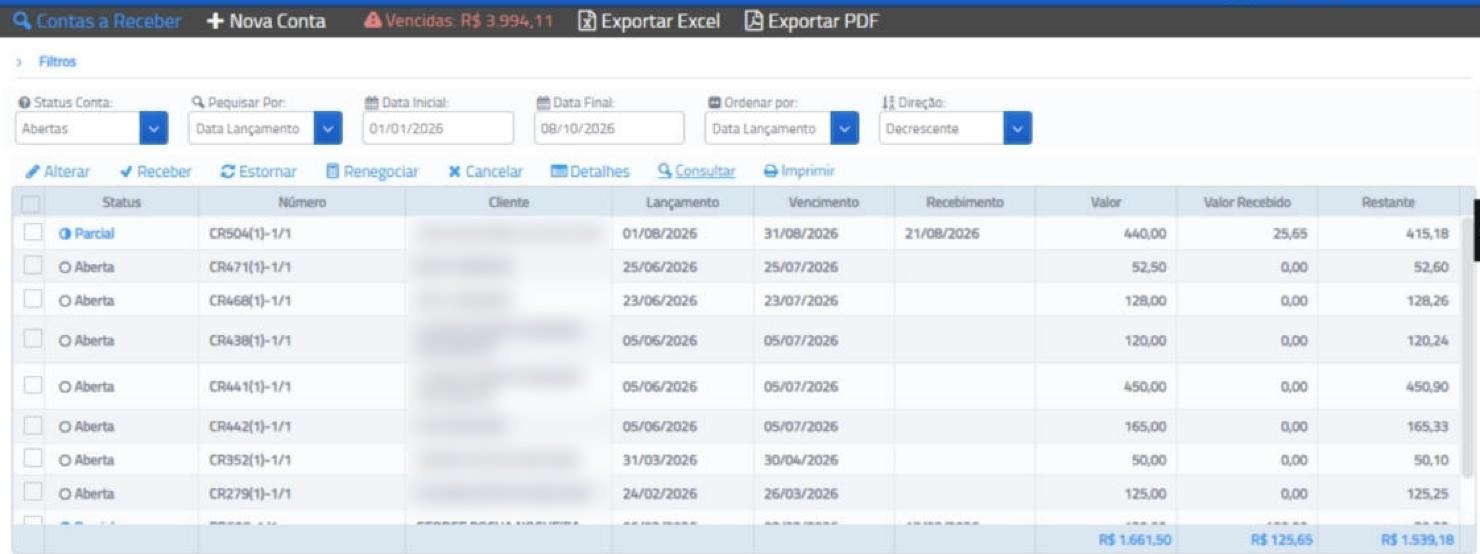Image resolution: width=1480 pixels, height=554 pixels.
Task: Click the Consultar magnifier icon
Action: pyautogui.click(x=665, y=172)
